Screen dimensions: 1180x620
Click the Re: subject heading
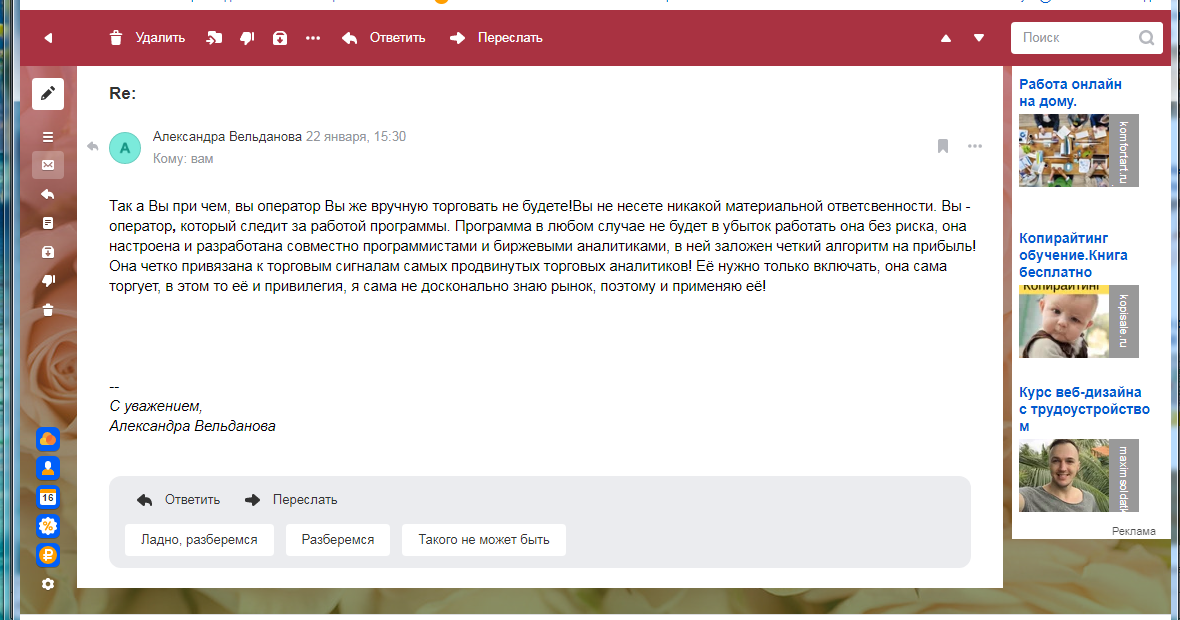[123, 93]
